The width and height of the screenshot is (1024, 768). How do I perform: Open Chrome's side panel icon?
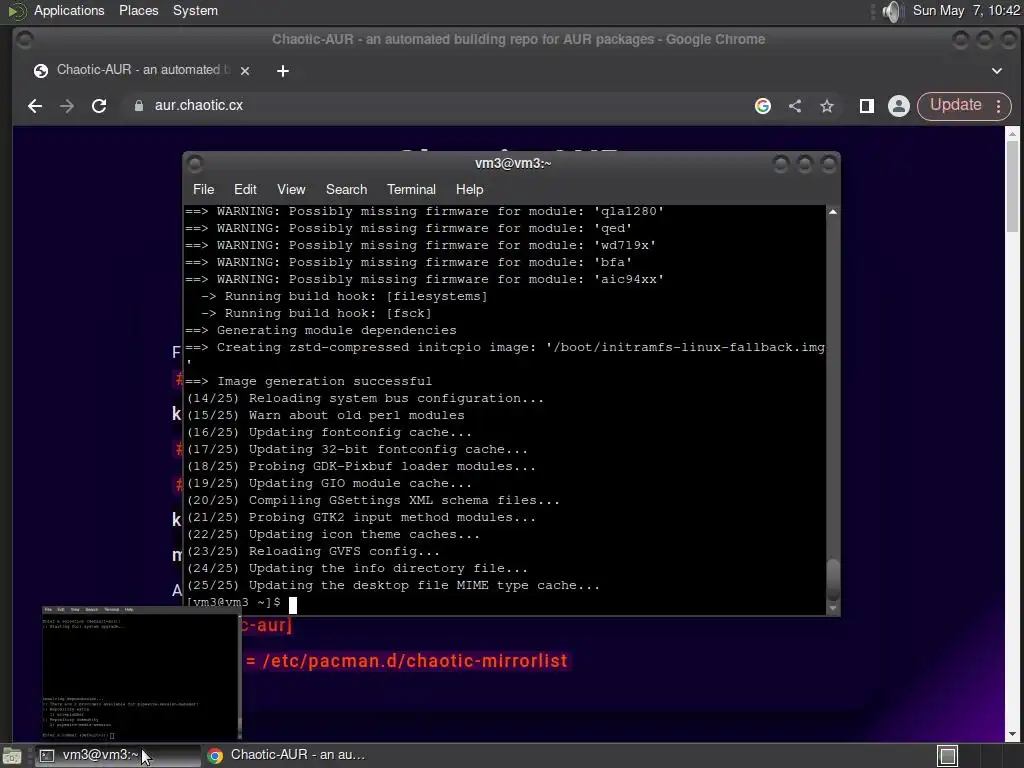pos(867,106)
